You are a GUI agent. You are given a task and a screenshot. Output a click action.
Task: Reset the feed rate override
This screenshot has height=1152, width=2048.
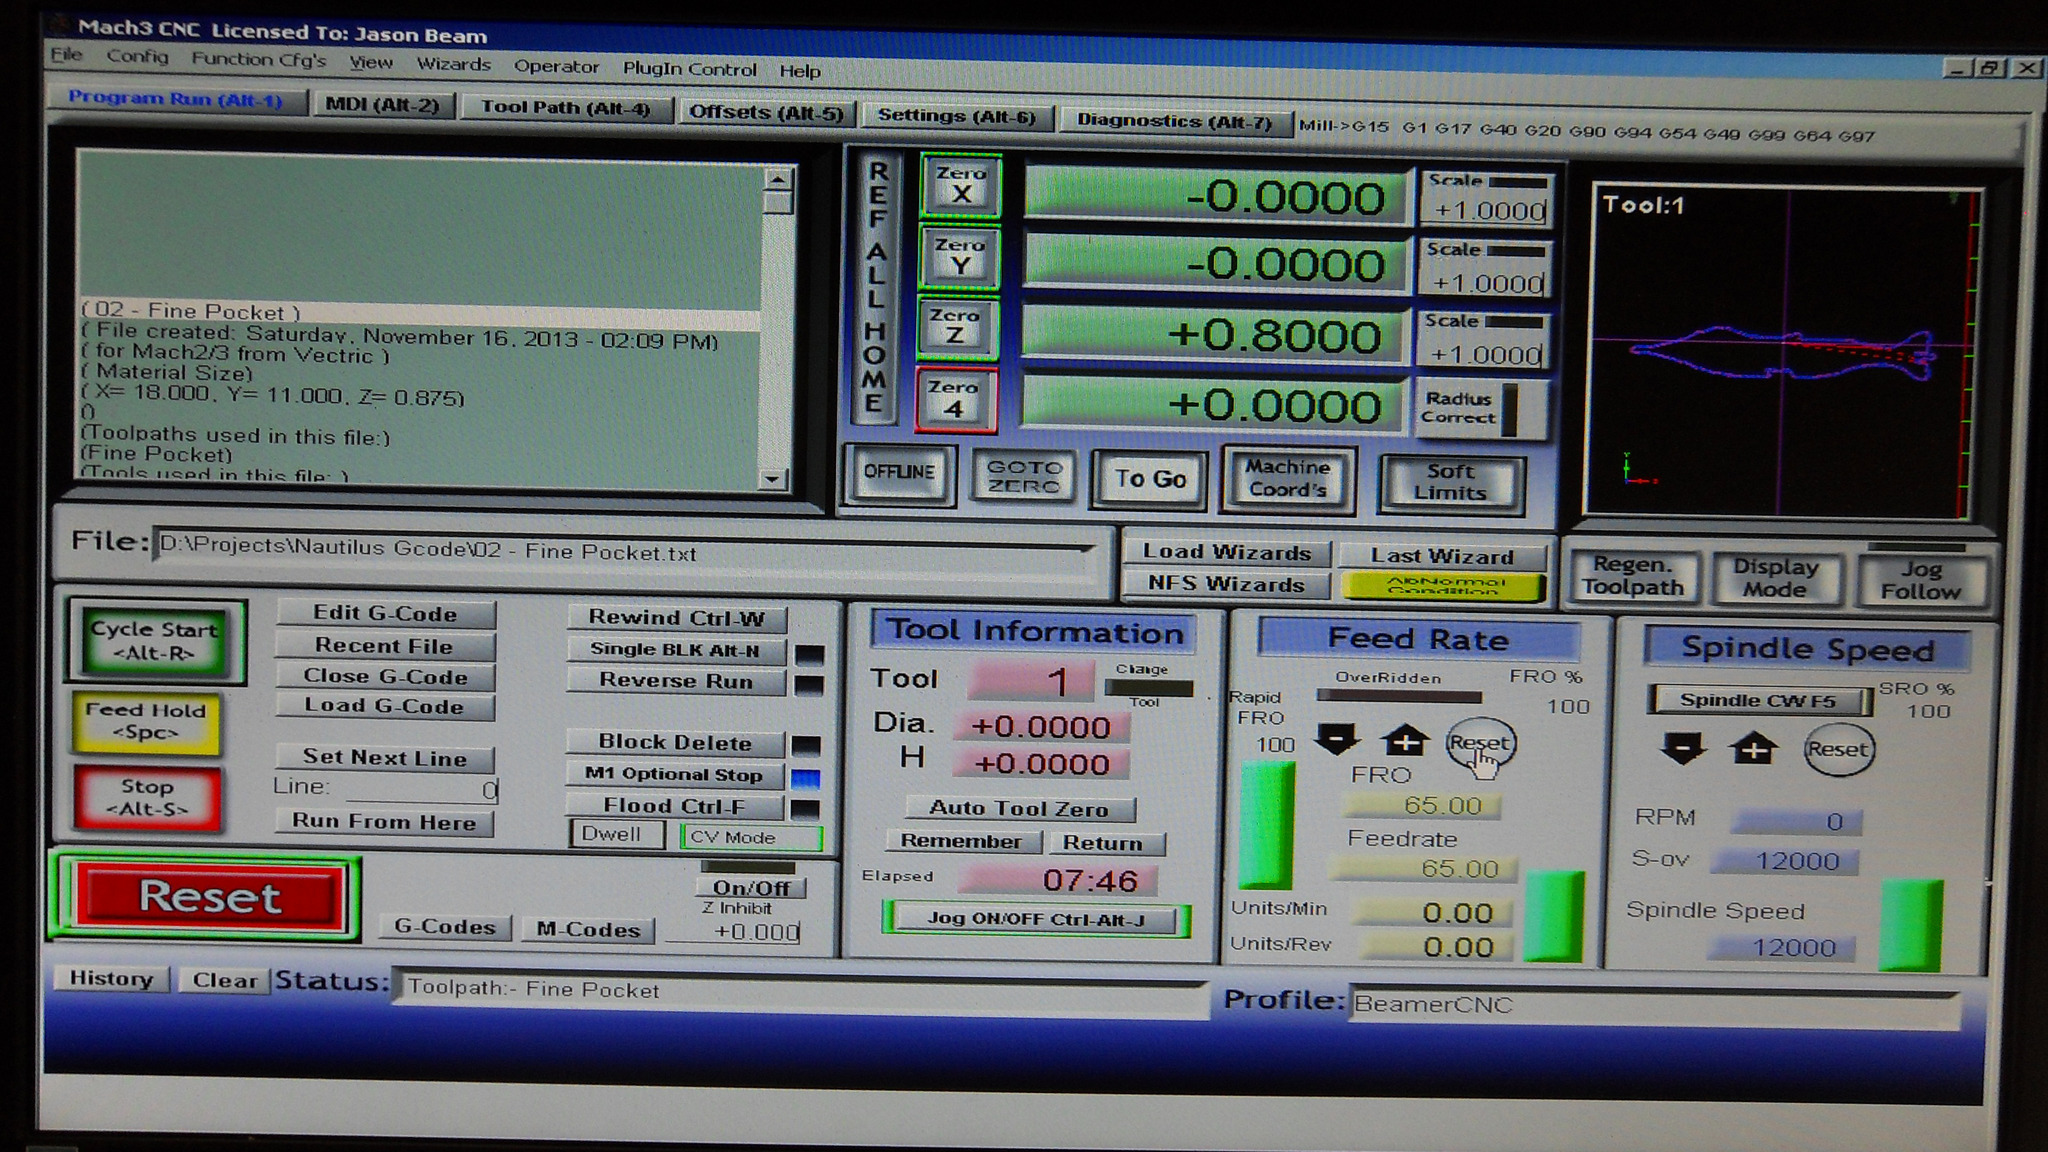tap(1478, 743)
